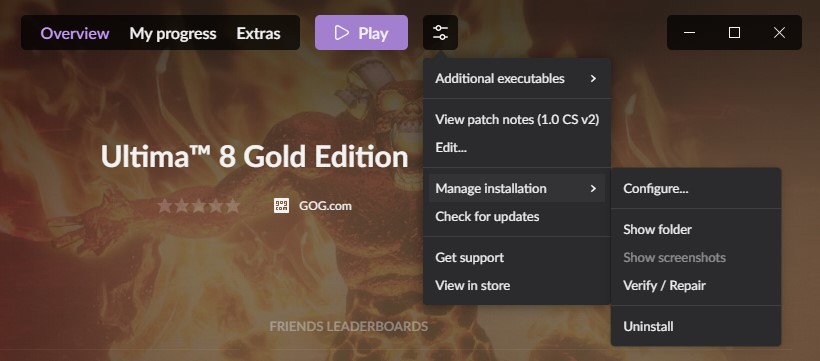Image resolution: width=820 pixels, height=361 pixels.
Task: Click Uninstall in the submenu
Action: pyautogui.click(x=648, y=326)
